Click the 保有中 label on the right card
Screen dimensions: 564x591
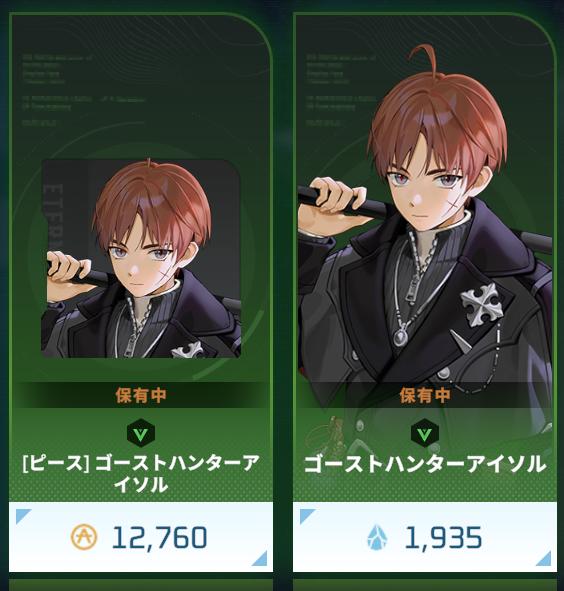click(425, 395)
